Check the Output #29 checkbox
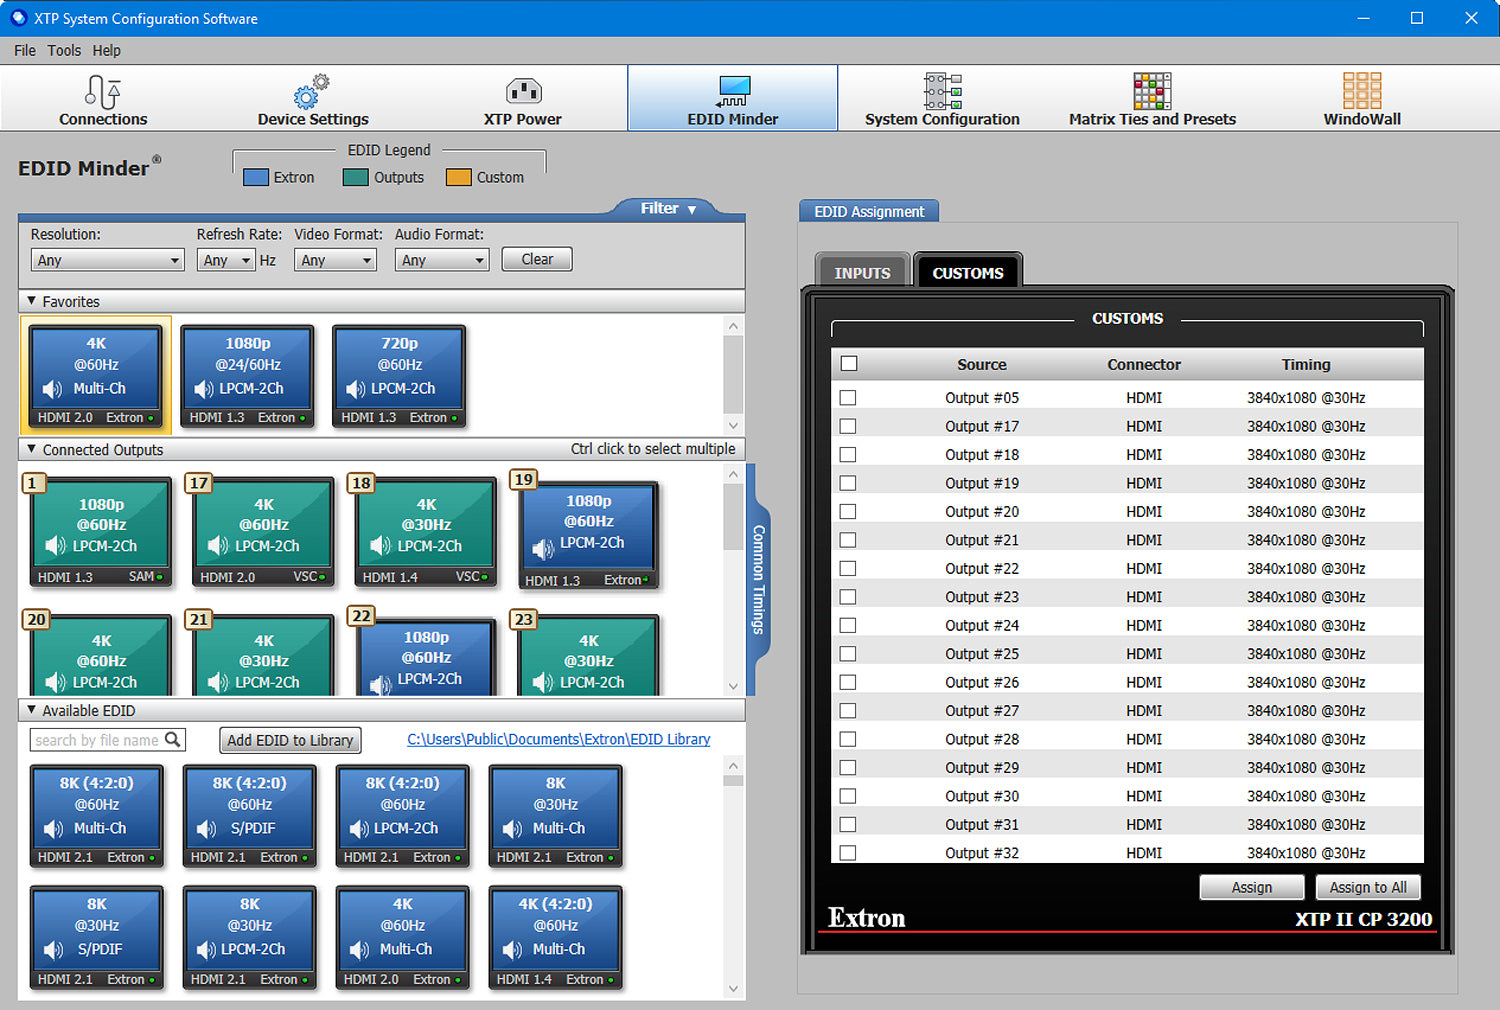Image resolution: width=1500 pixels, height=1010 pixels. tap(848, 768)
